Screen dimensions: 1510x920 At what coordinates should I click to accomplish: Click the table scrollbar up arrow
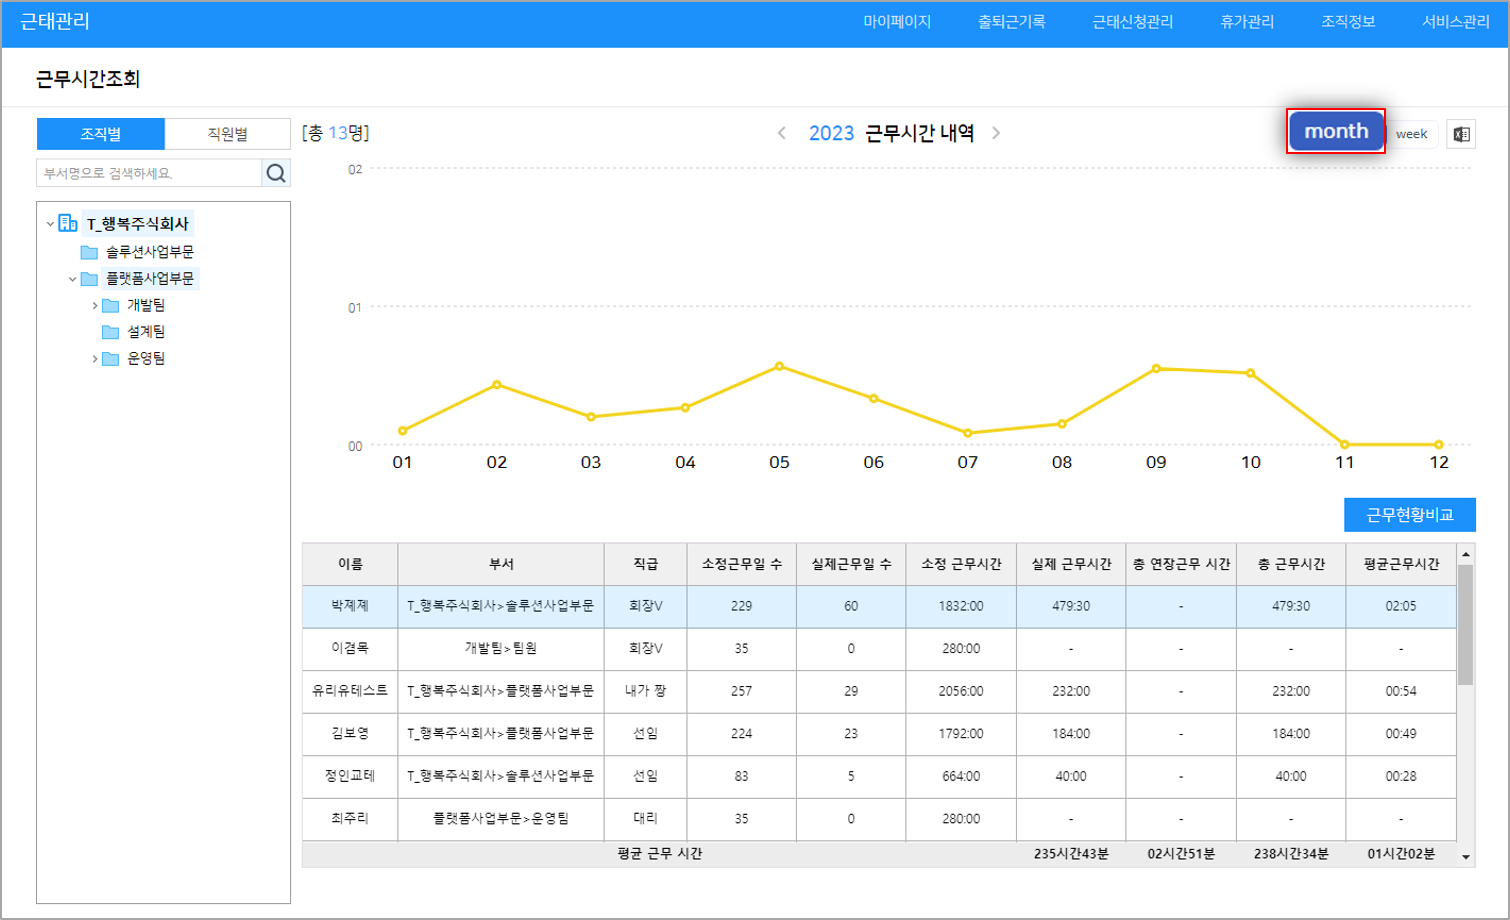pos(1465,554)
